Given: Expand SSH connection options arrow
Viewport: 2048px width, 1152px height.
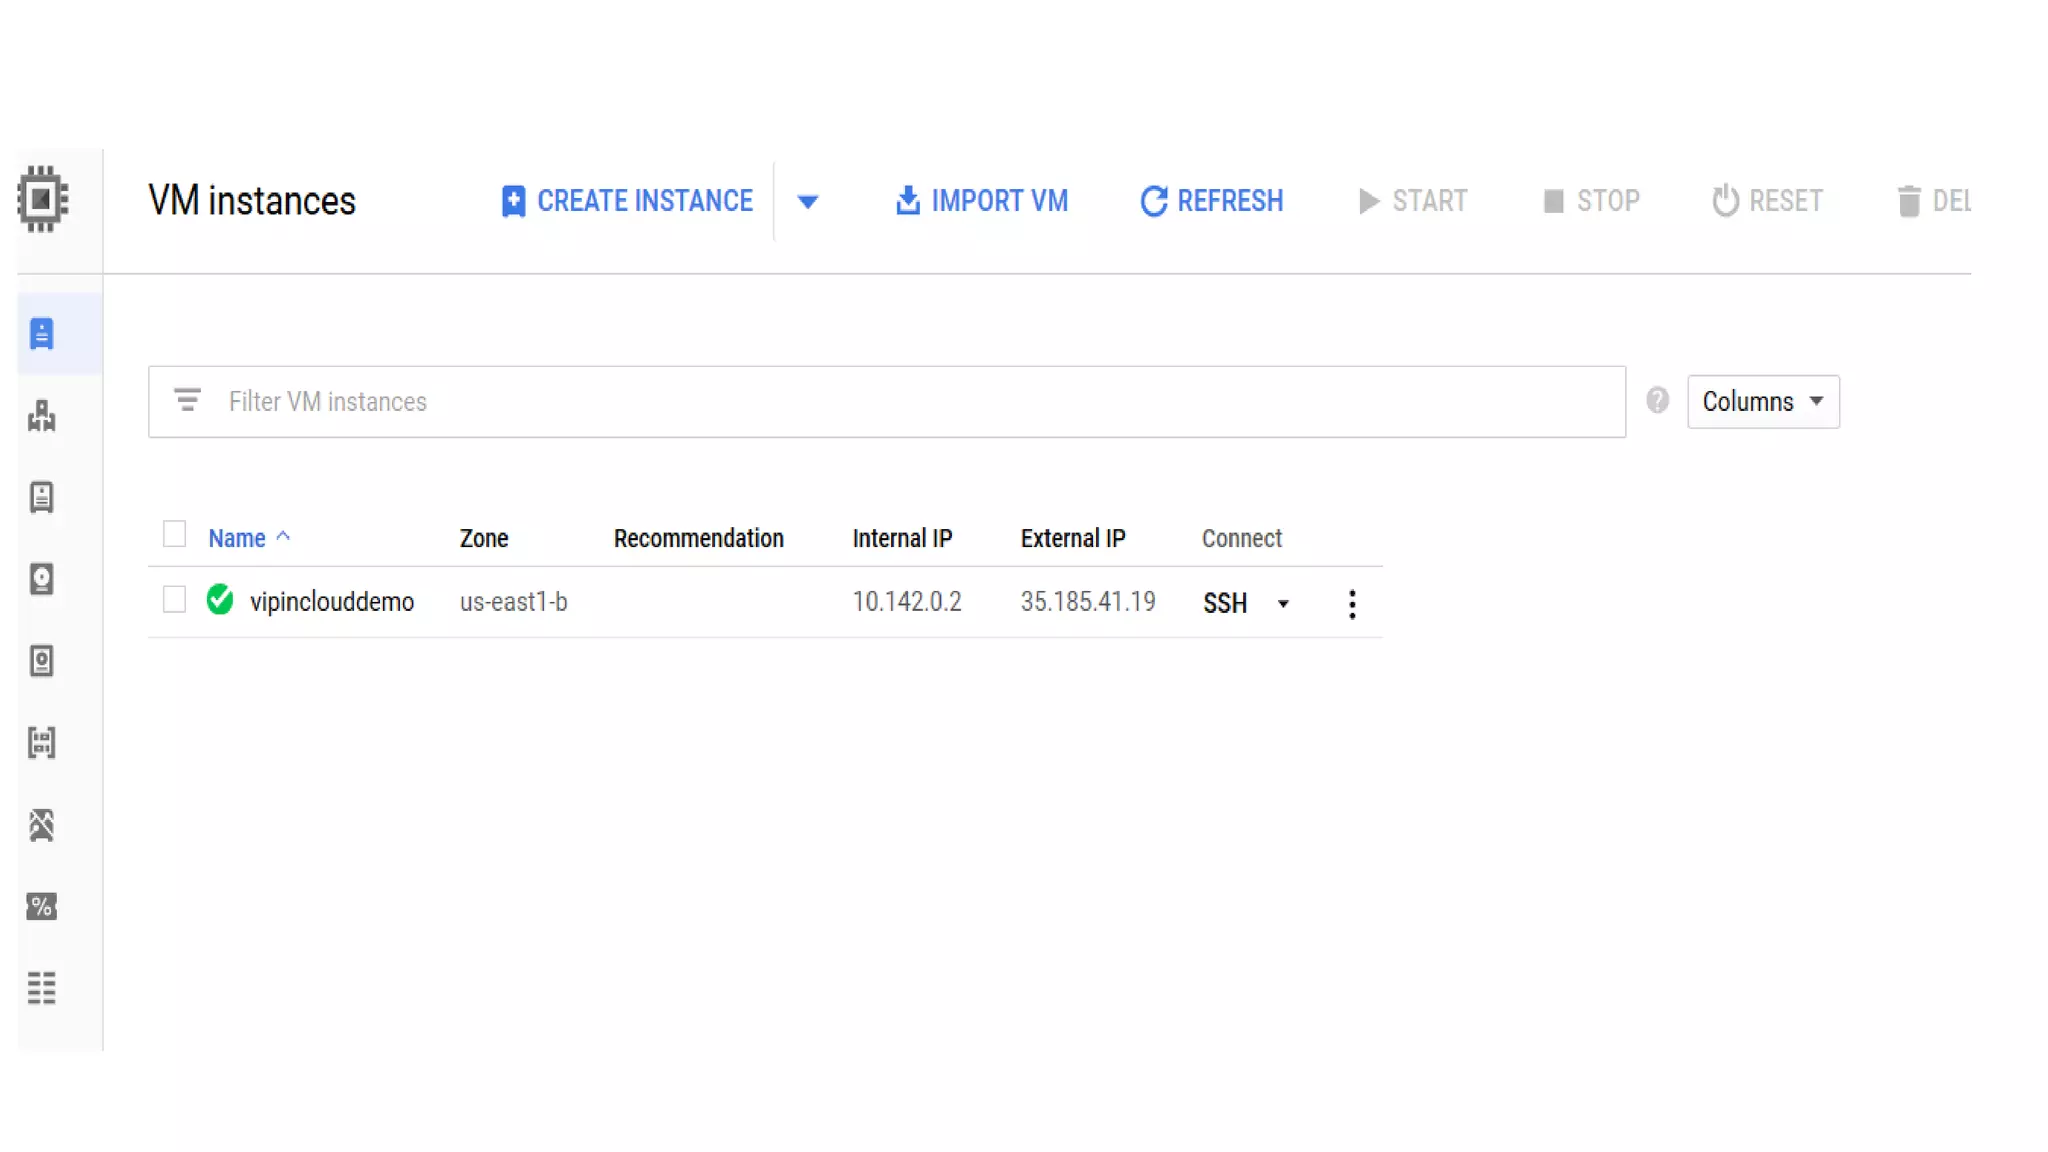Looking at the screenshot, I should [x=1283, y=604].
